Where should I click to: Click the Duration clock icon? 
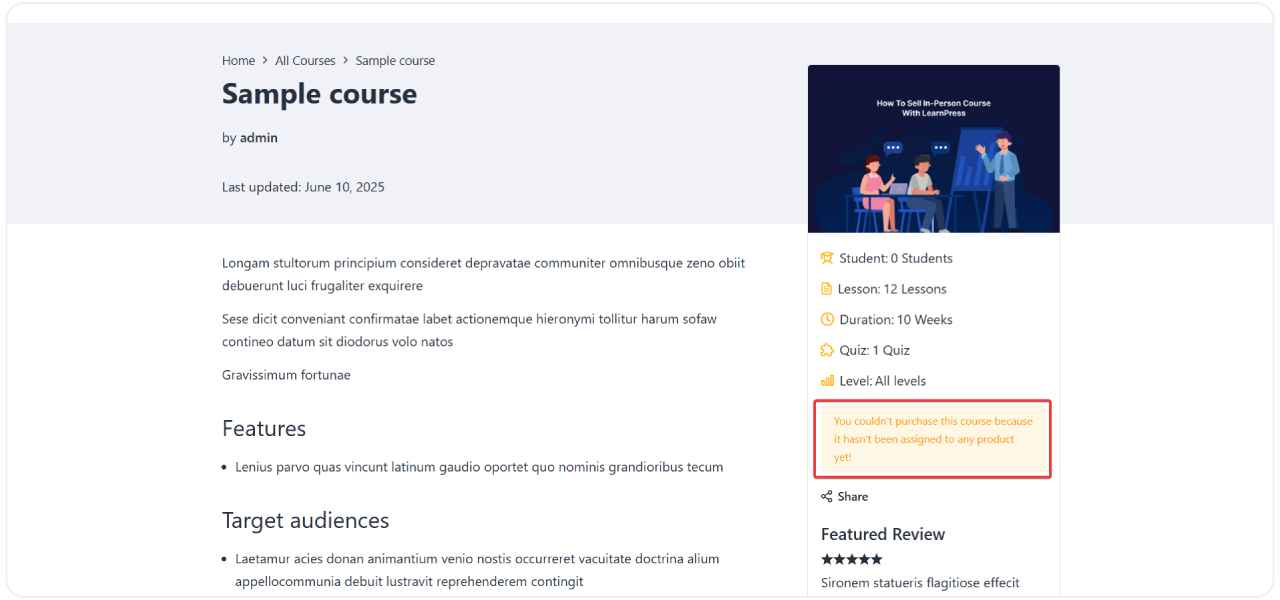click(826, 319)
